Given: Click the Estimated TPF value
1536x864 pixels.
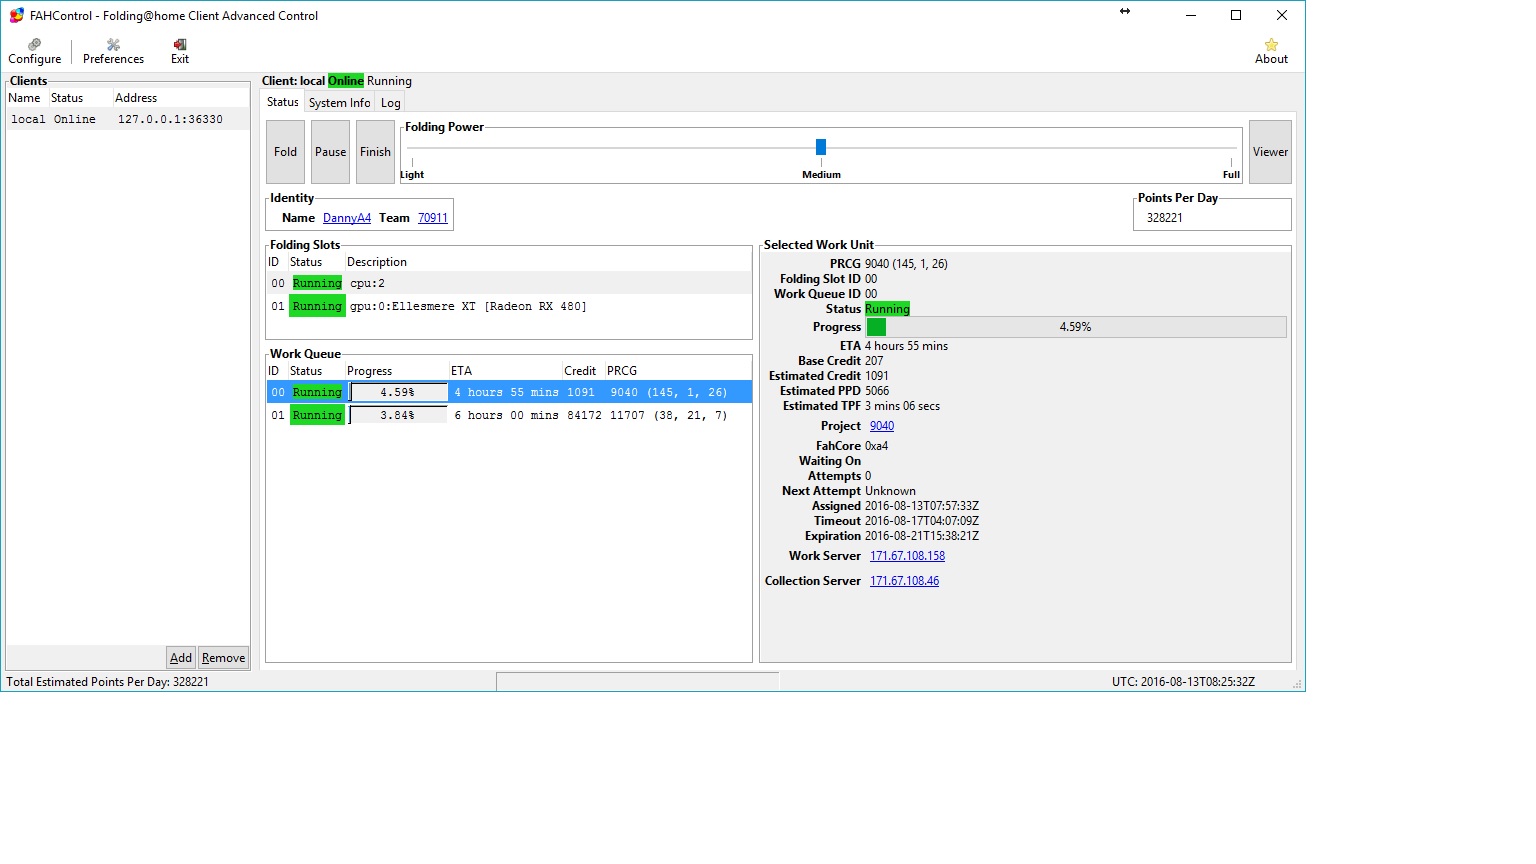Looking at the screenshot, I should [x=902, y=406].
